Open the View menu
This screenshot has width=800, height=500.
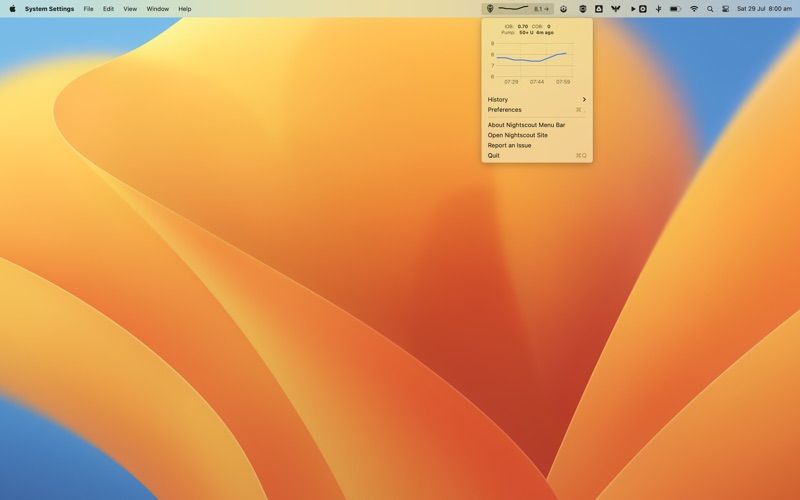[130, 9]
